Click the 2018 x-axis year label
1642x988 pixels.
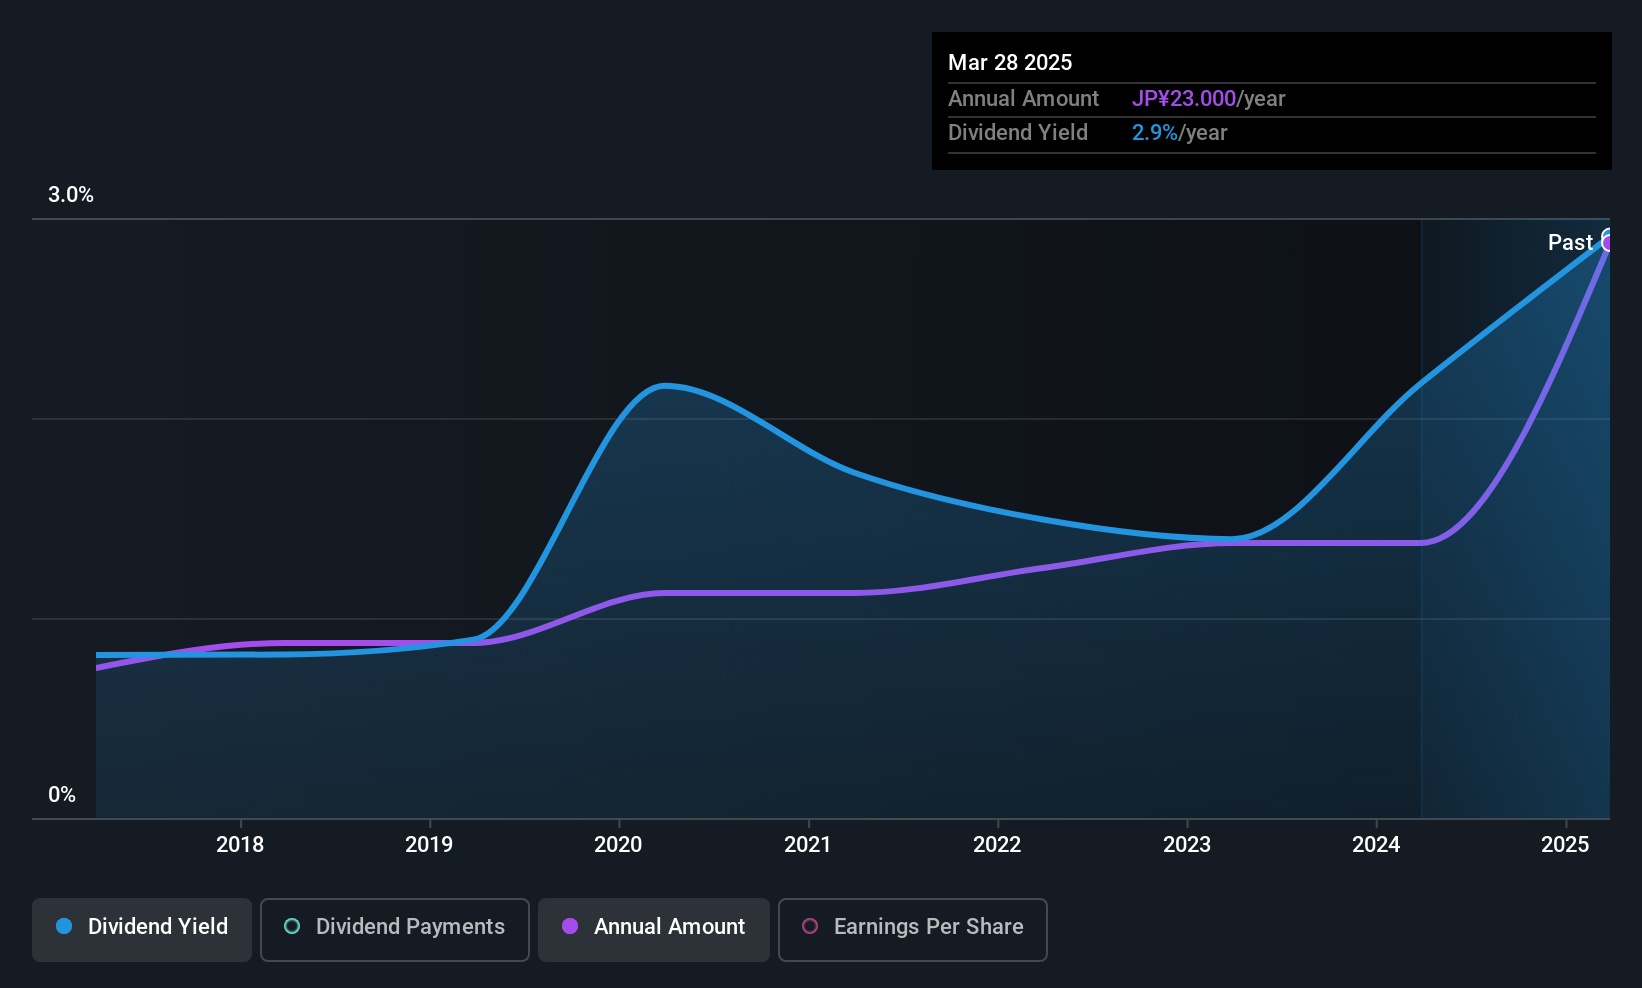[240, 845]
